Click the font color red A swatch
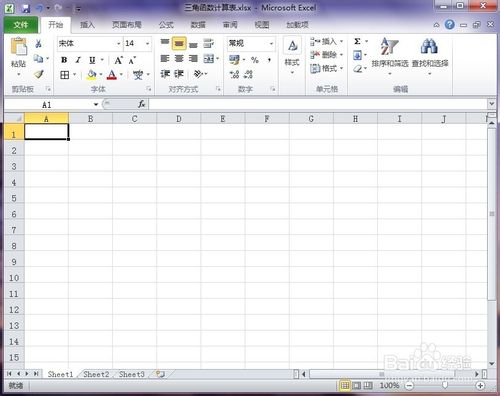 tap(112, 74)
